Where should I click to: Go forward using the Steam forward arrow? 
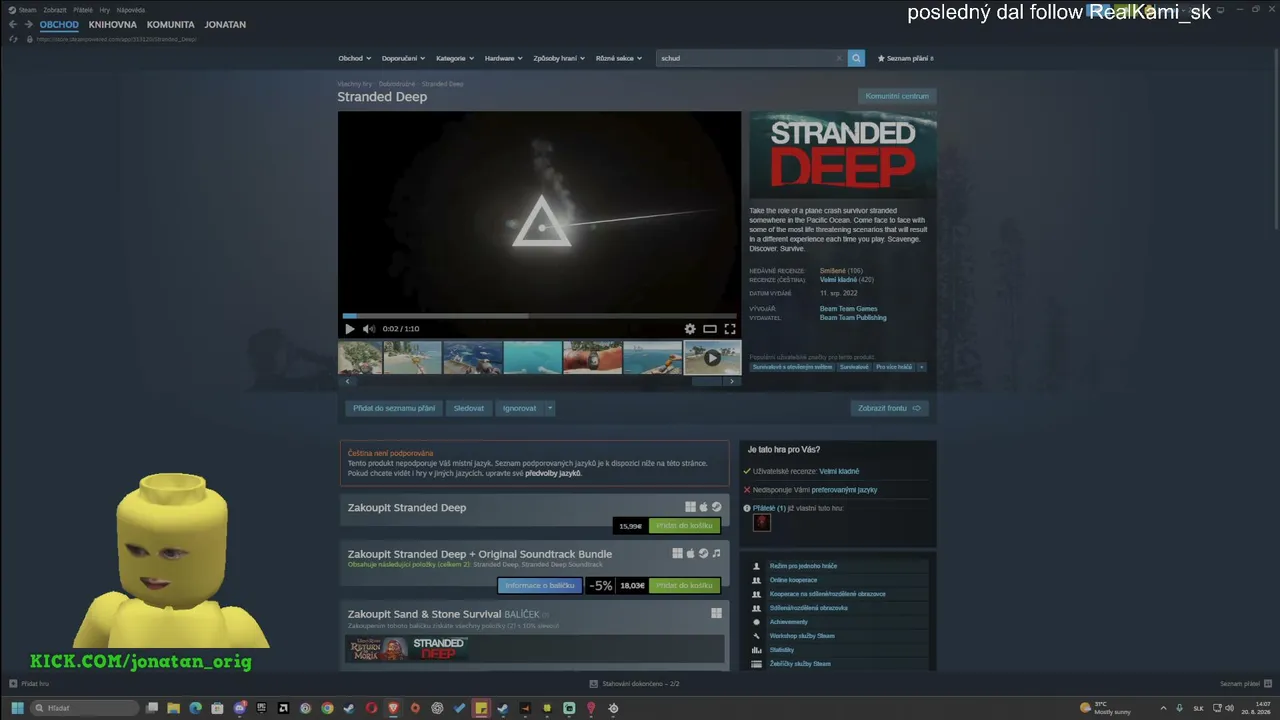tap(29, 24)
